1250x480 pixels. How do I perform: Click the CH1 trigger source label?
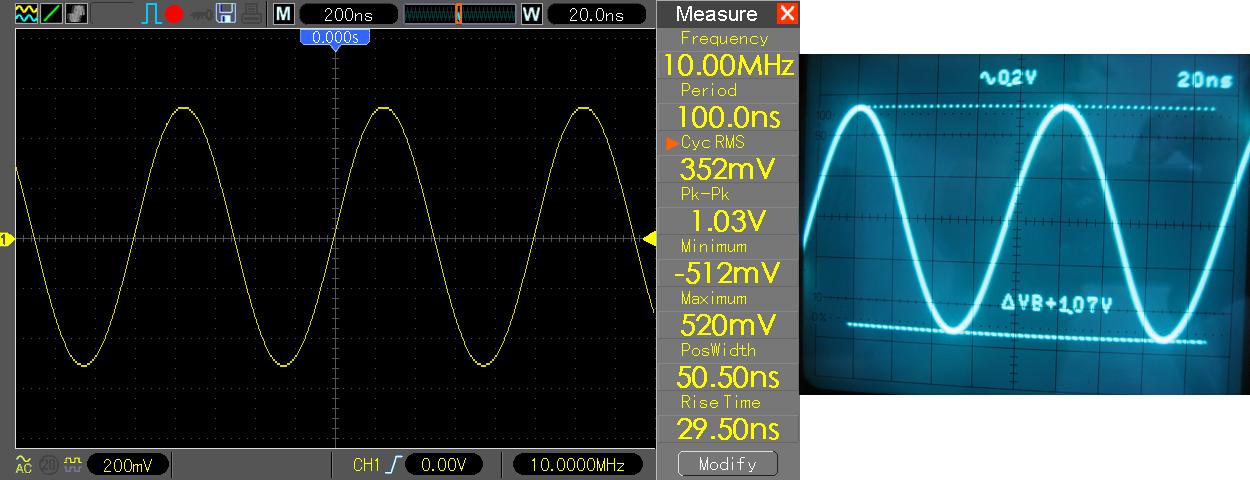(x=366, y=465)
